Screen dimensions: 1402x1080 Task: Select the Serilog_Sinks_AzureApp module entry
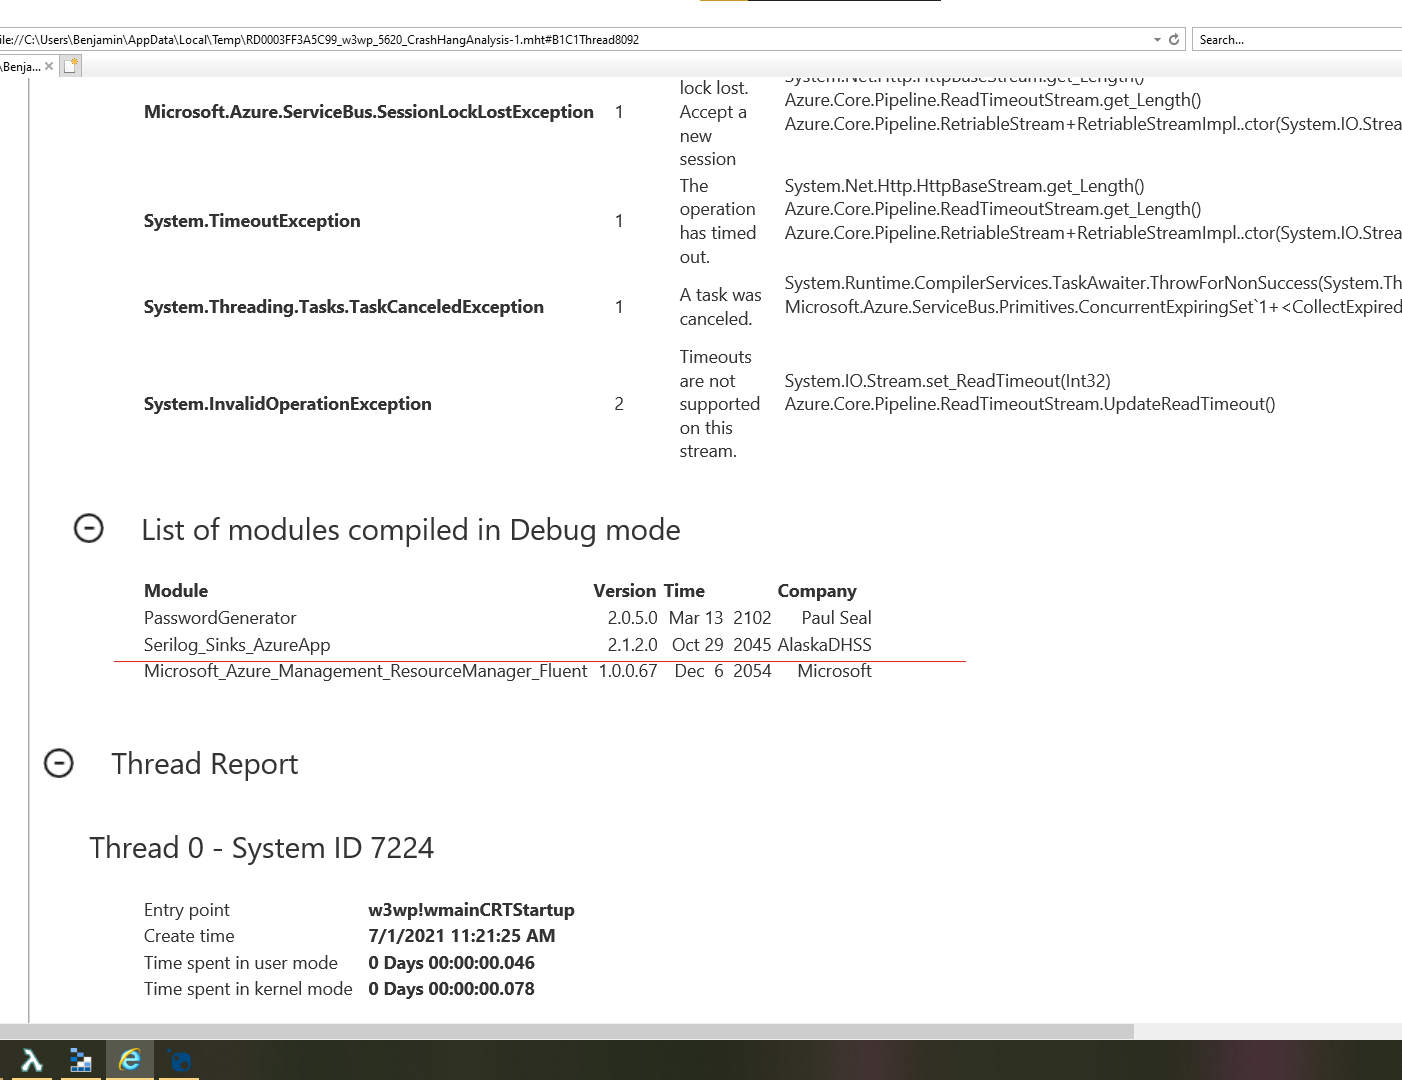pos(237,645)
